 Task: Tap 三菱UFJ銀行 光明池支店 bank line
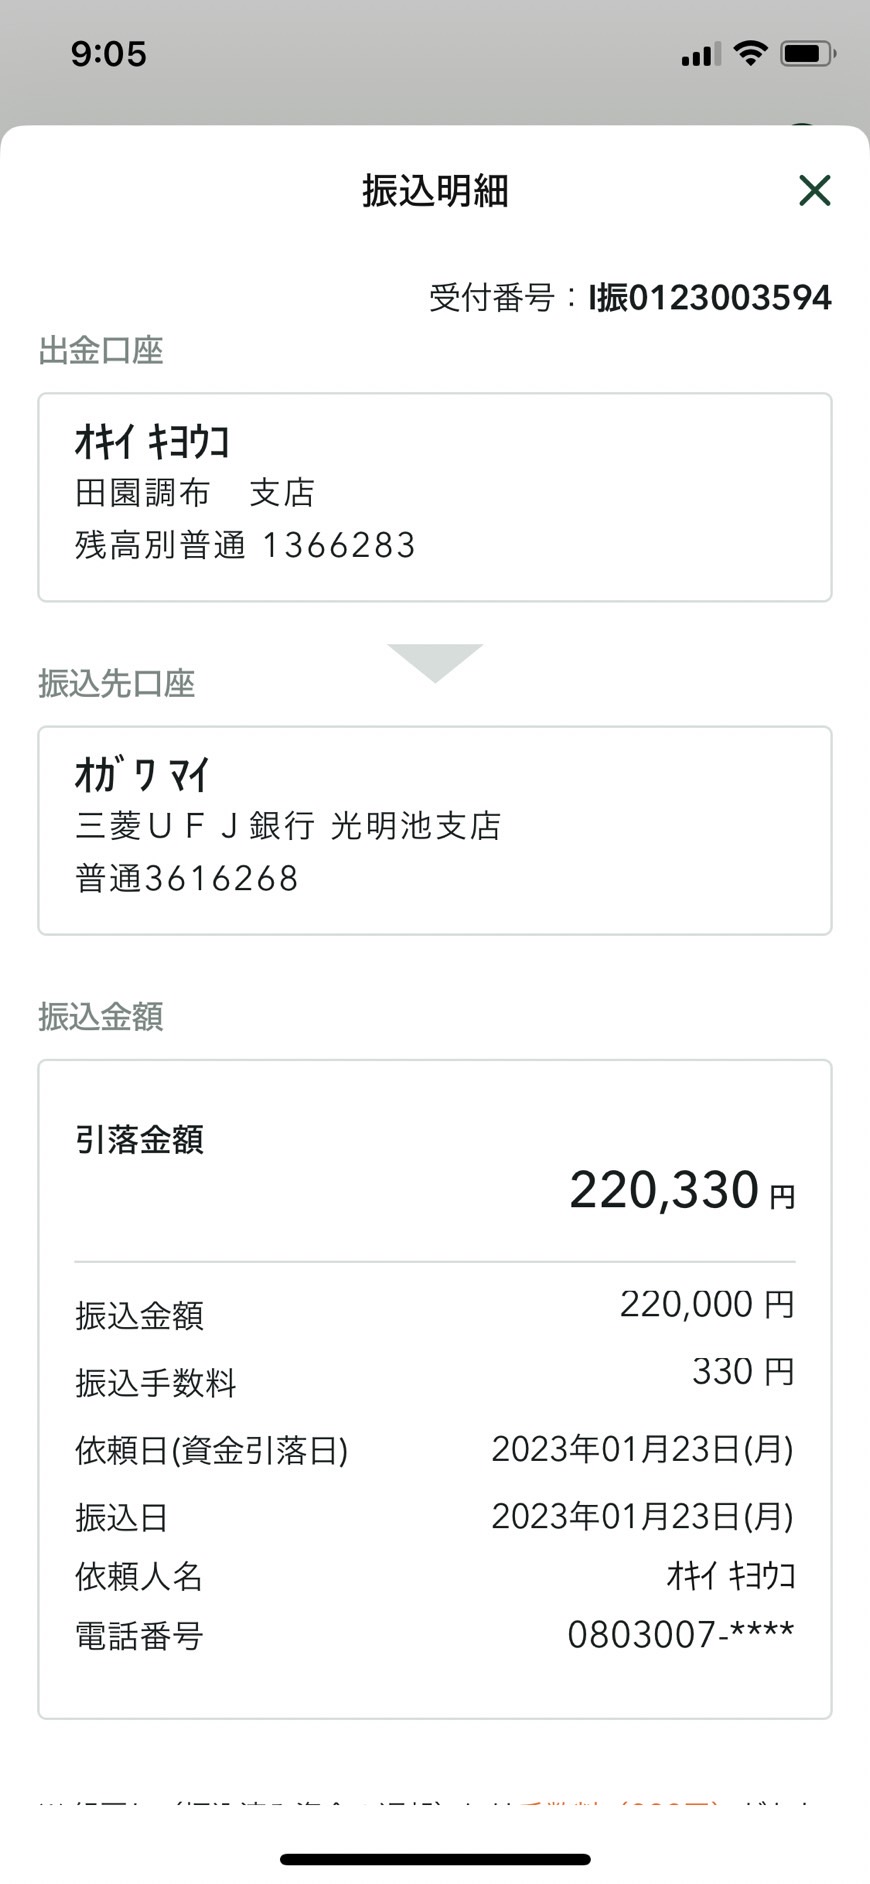288,826
